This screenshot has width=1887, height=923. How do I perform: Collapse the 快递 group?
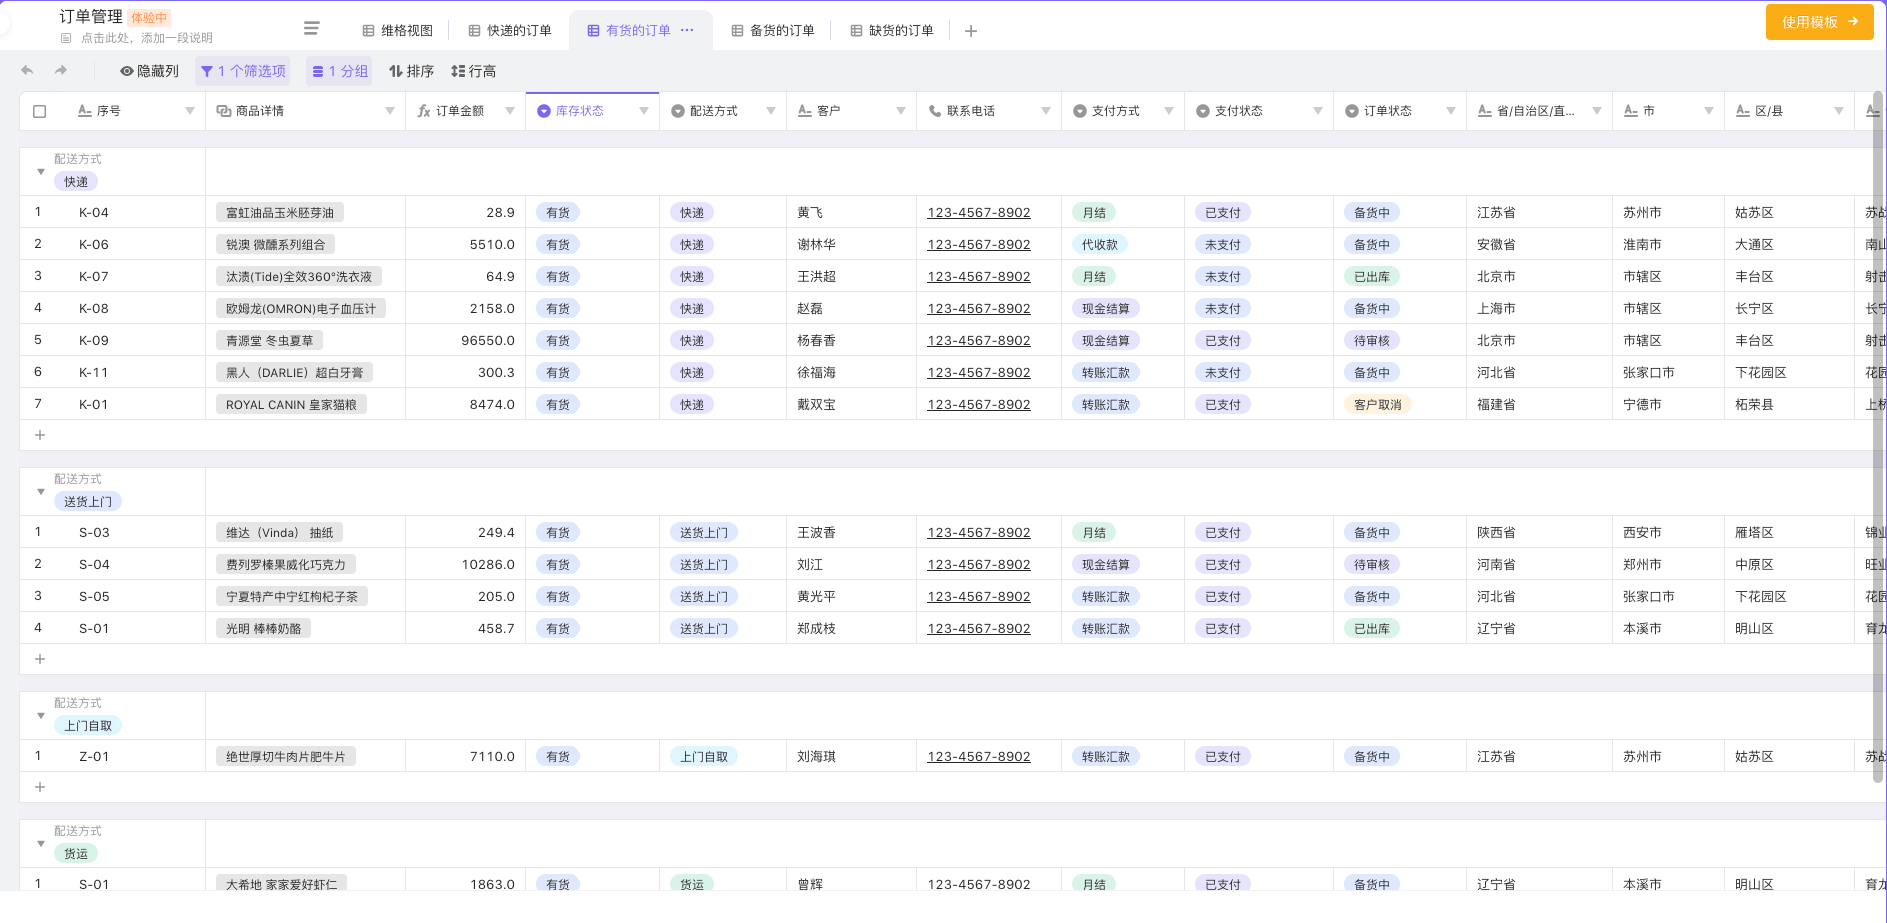coord(41,172)
